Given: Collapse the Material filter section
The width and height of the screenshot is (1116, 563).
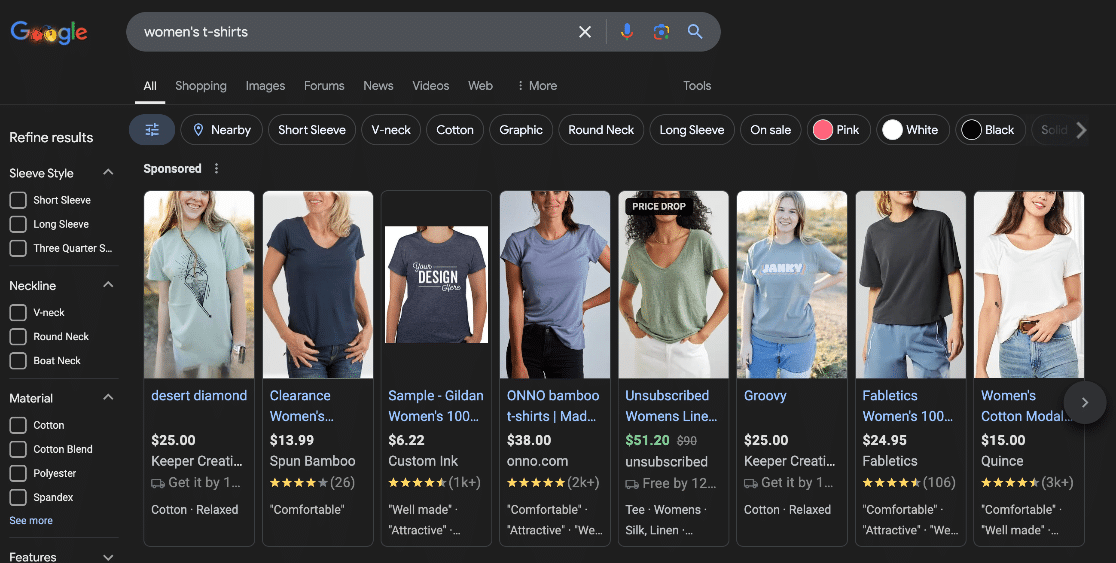Looking at the screenshot, I should click(108, 398).
